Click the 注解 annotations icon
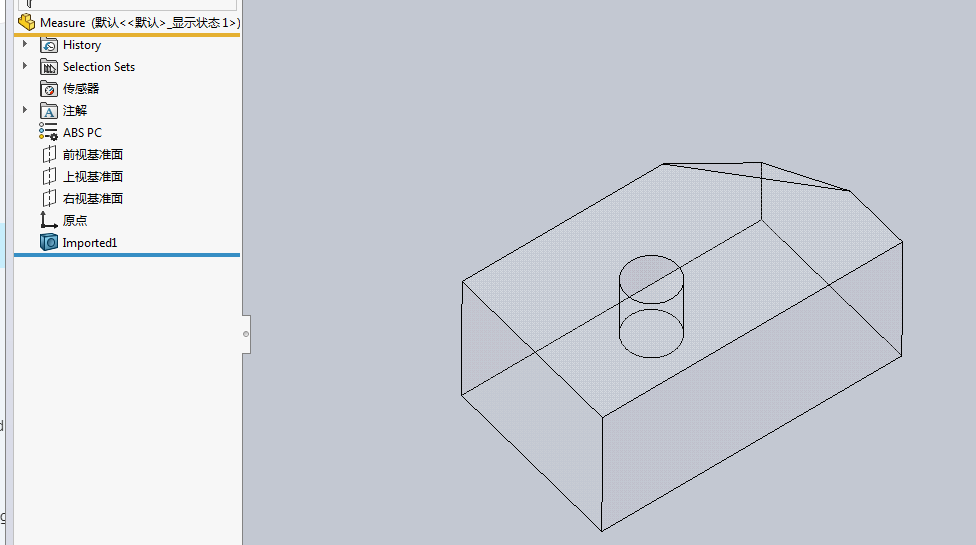Image resolution: width=976 pixels, height=545 pixels. click(49, 111)
